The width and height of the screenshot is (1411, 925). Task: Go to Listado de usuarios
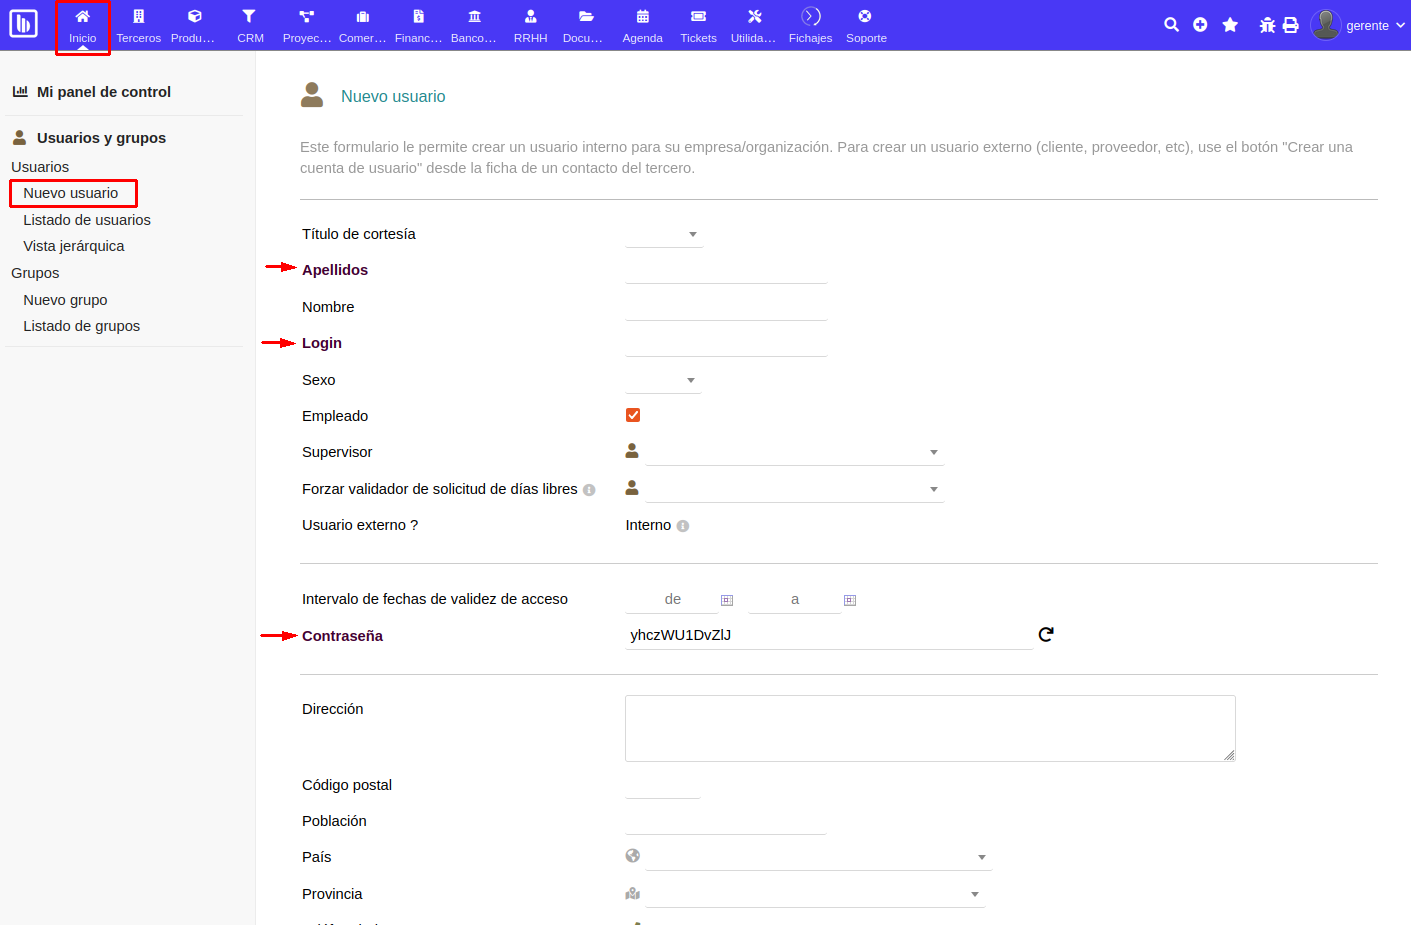[x=87, y=220]
